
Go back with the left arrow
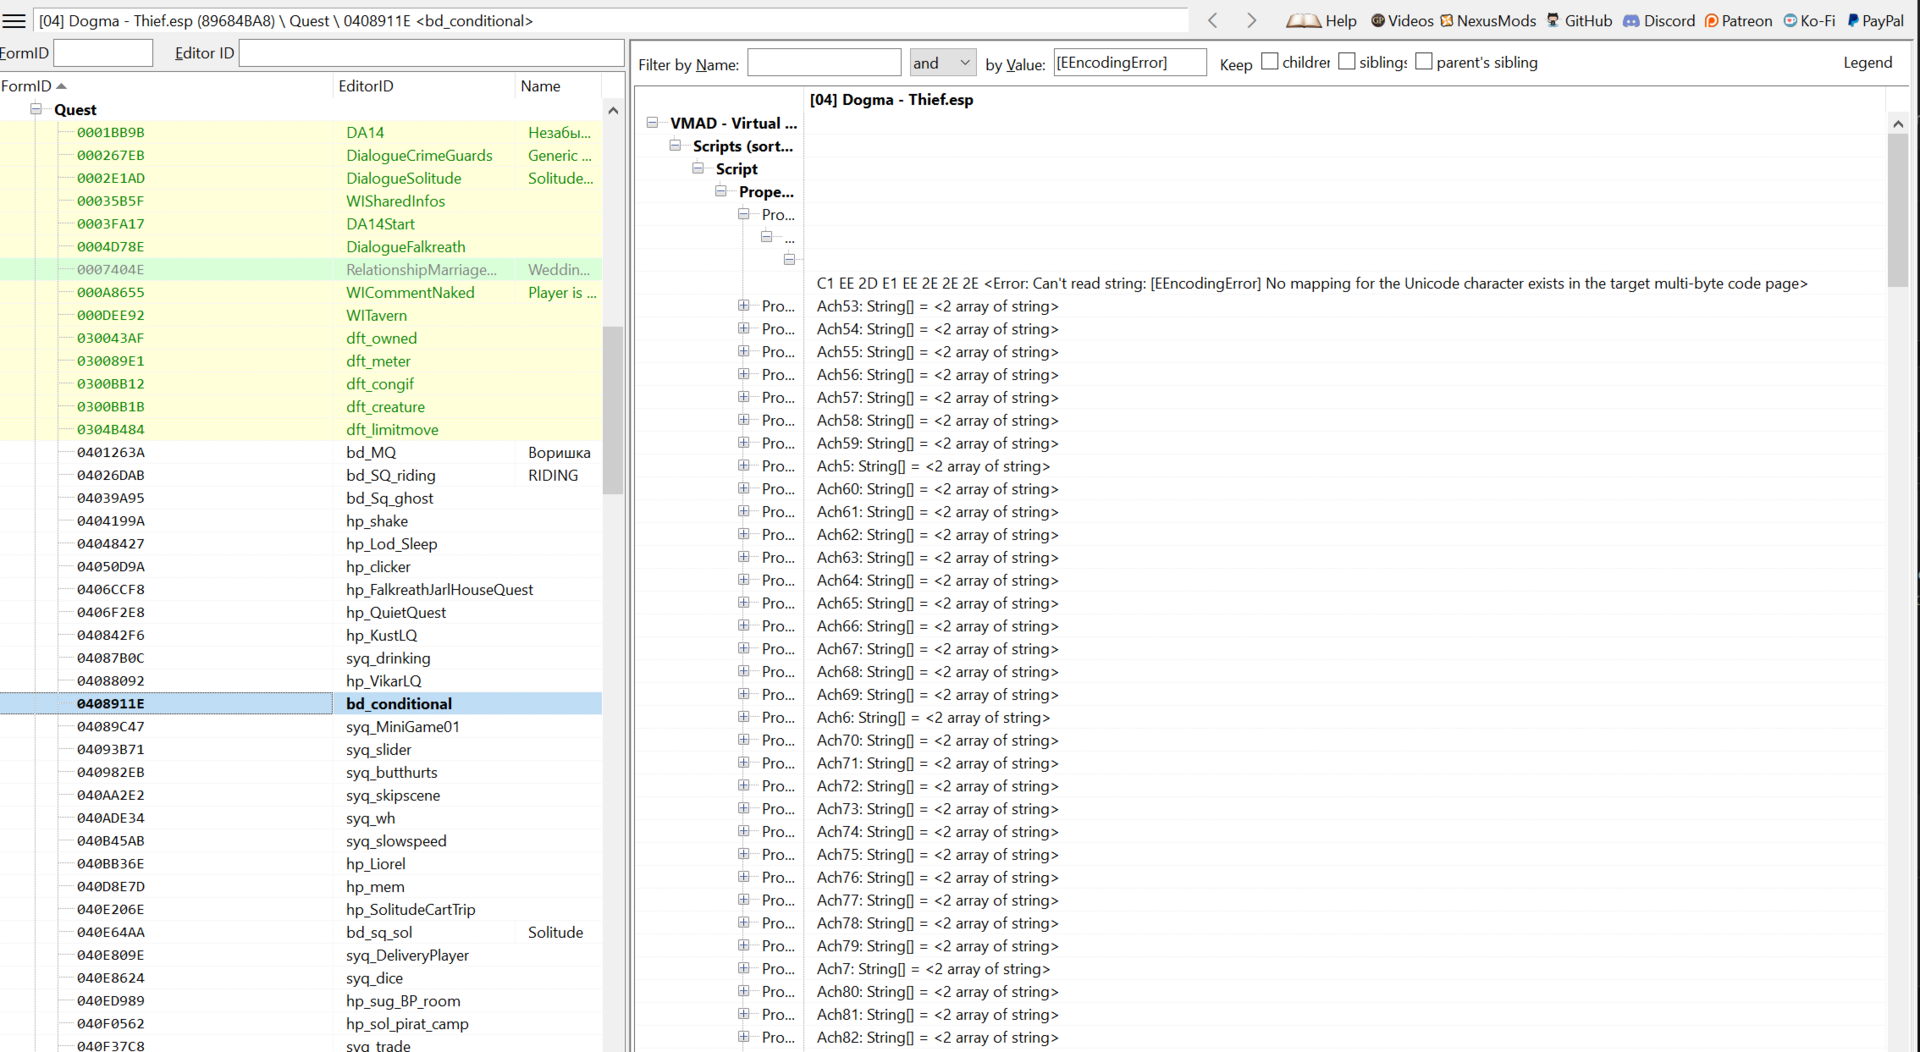tap(1213, 20)
